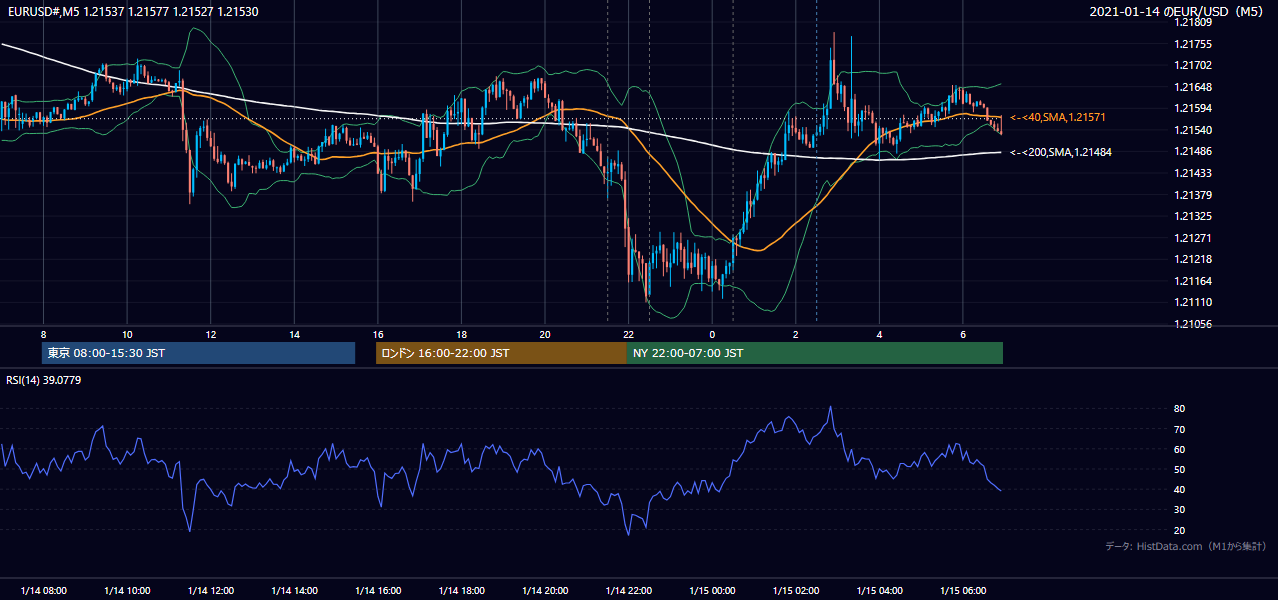Viewport: 1278px width, 600px height.
Task: Click the RSI axis level 70
Action: (x=1180, y=429)
